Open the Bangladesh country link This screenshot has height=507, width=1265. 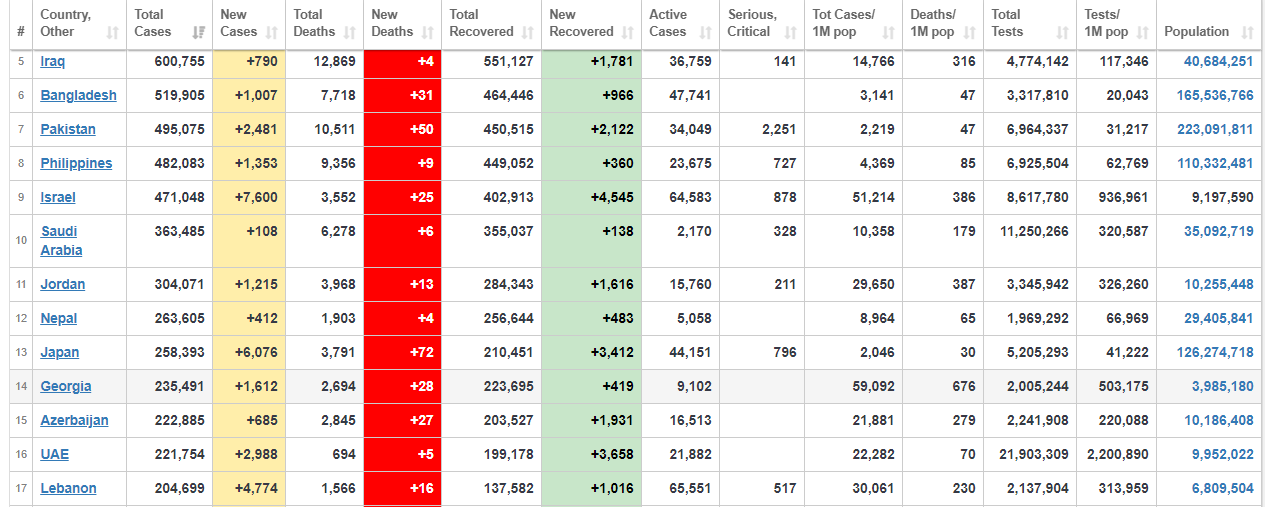pos(78,95)
